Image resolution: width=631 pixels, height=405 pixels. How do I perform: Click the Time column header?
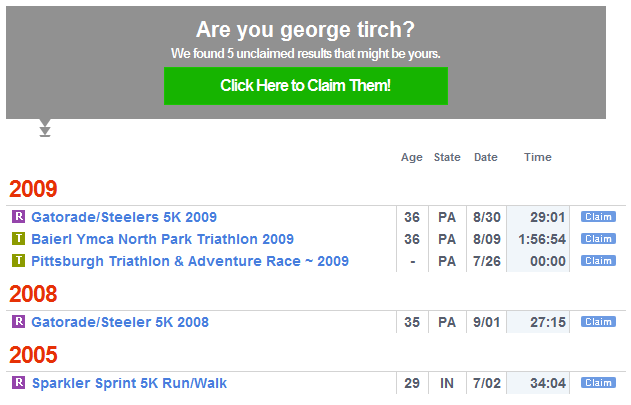tap(538, 157)
